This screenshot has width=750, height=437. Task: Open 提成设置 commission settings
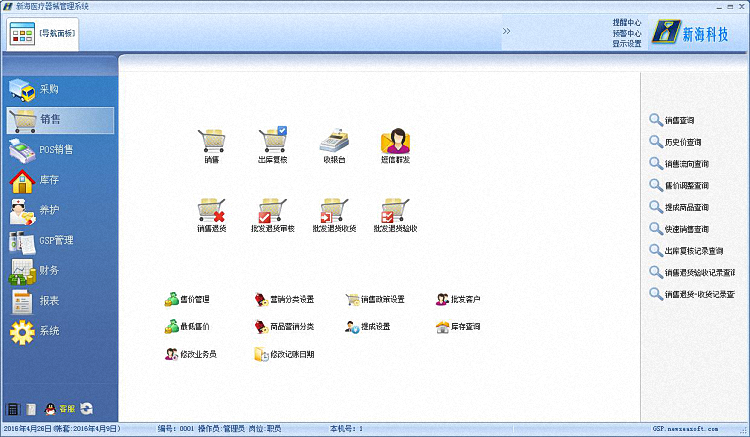pyautogui.click(x=367, y=327)
